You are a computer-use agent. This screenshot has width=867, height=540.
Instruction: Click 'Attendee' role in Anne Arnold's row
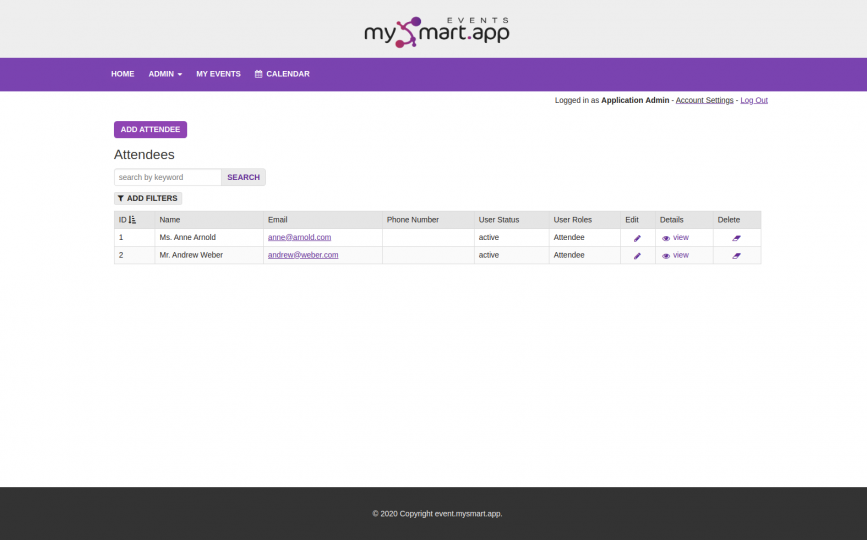569,237
